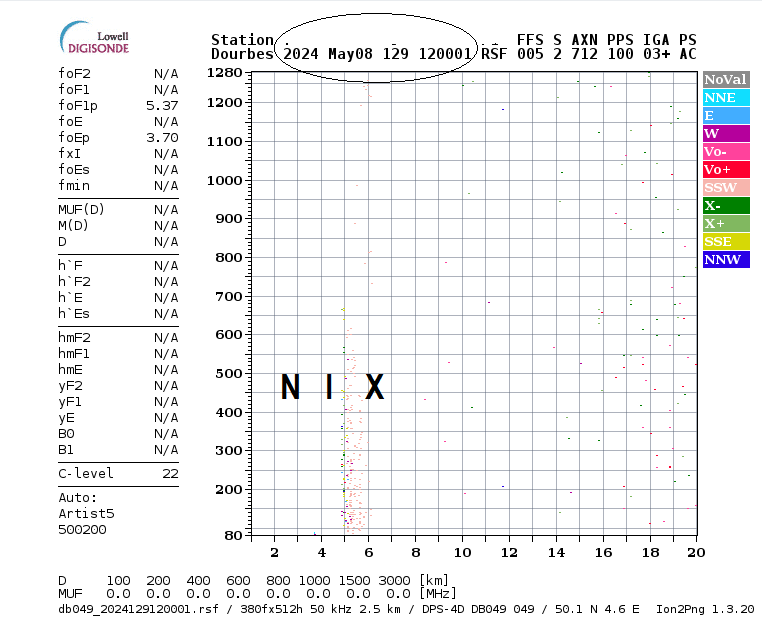
Task: Select the E blue legend entry
Action: coord(725,116)
